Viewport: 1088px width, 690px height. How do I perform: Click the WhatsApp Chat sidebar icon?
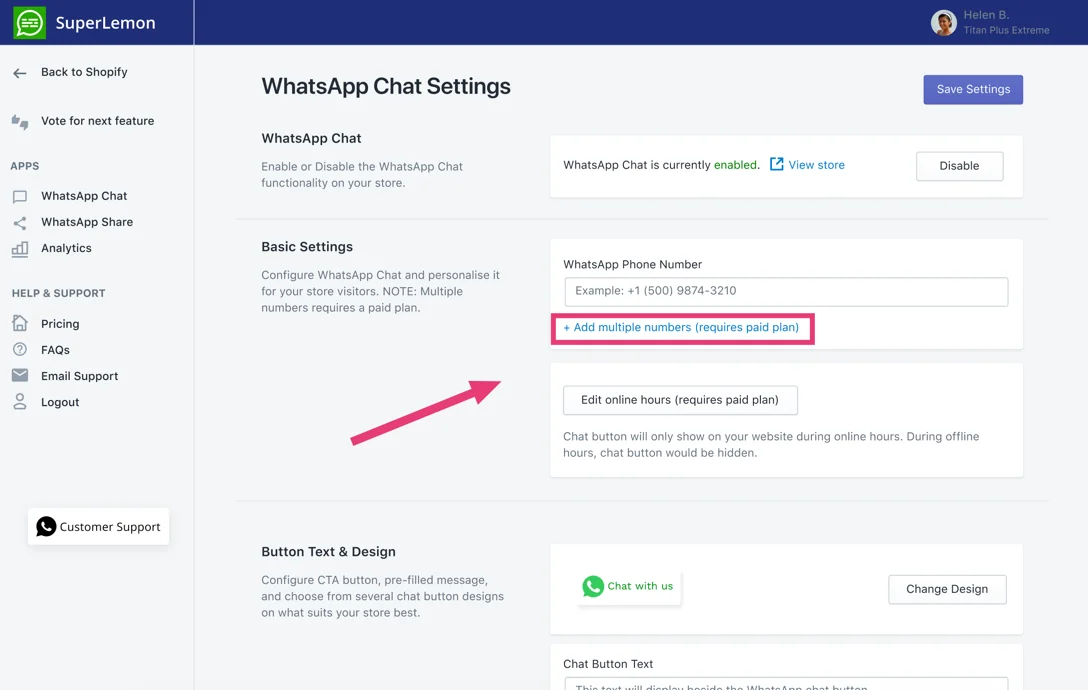tap(20, 197)
